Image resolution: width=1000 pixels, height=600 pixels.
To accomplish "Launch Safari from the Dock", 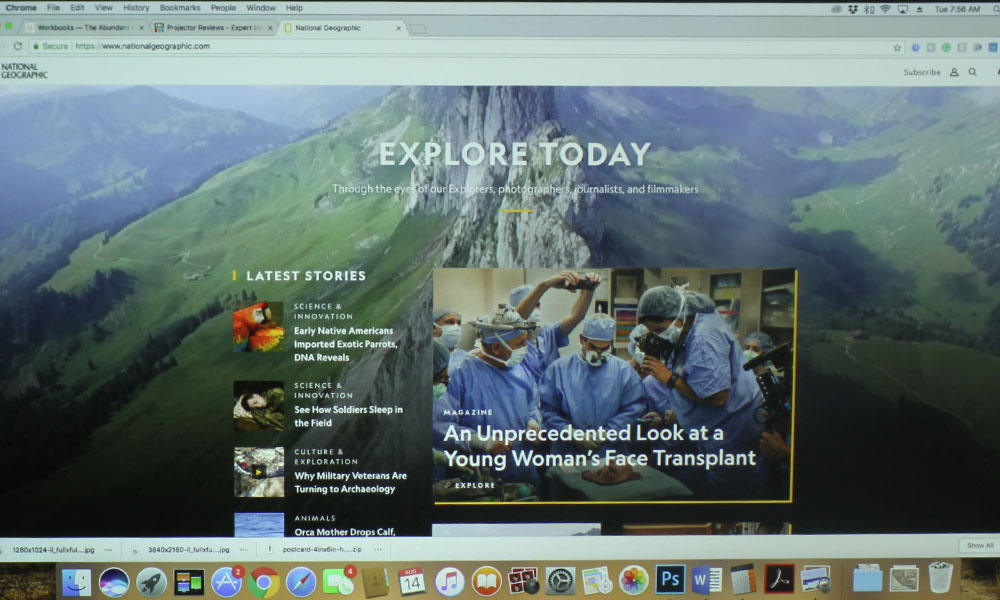I will (x=300, y=582).
